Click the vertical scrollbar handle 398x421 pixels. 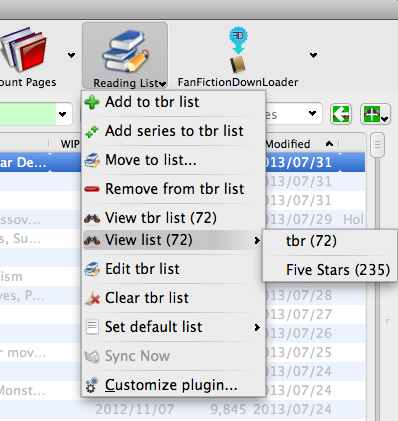(x=378, y=145)
